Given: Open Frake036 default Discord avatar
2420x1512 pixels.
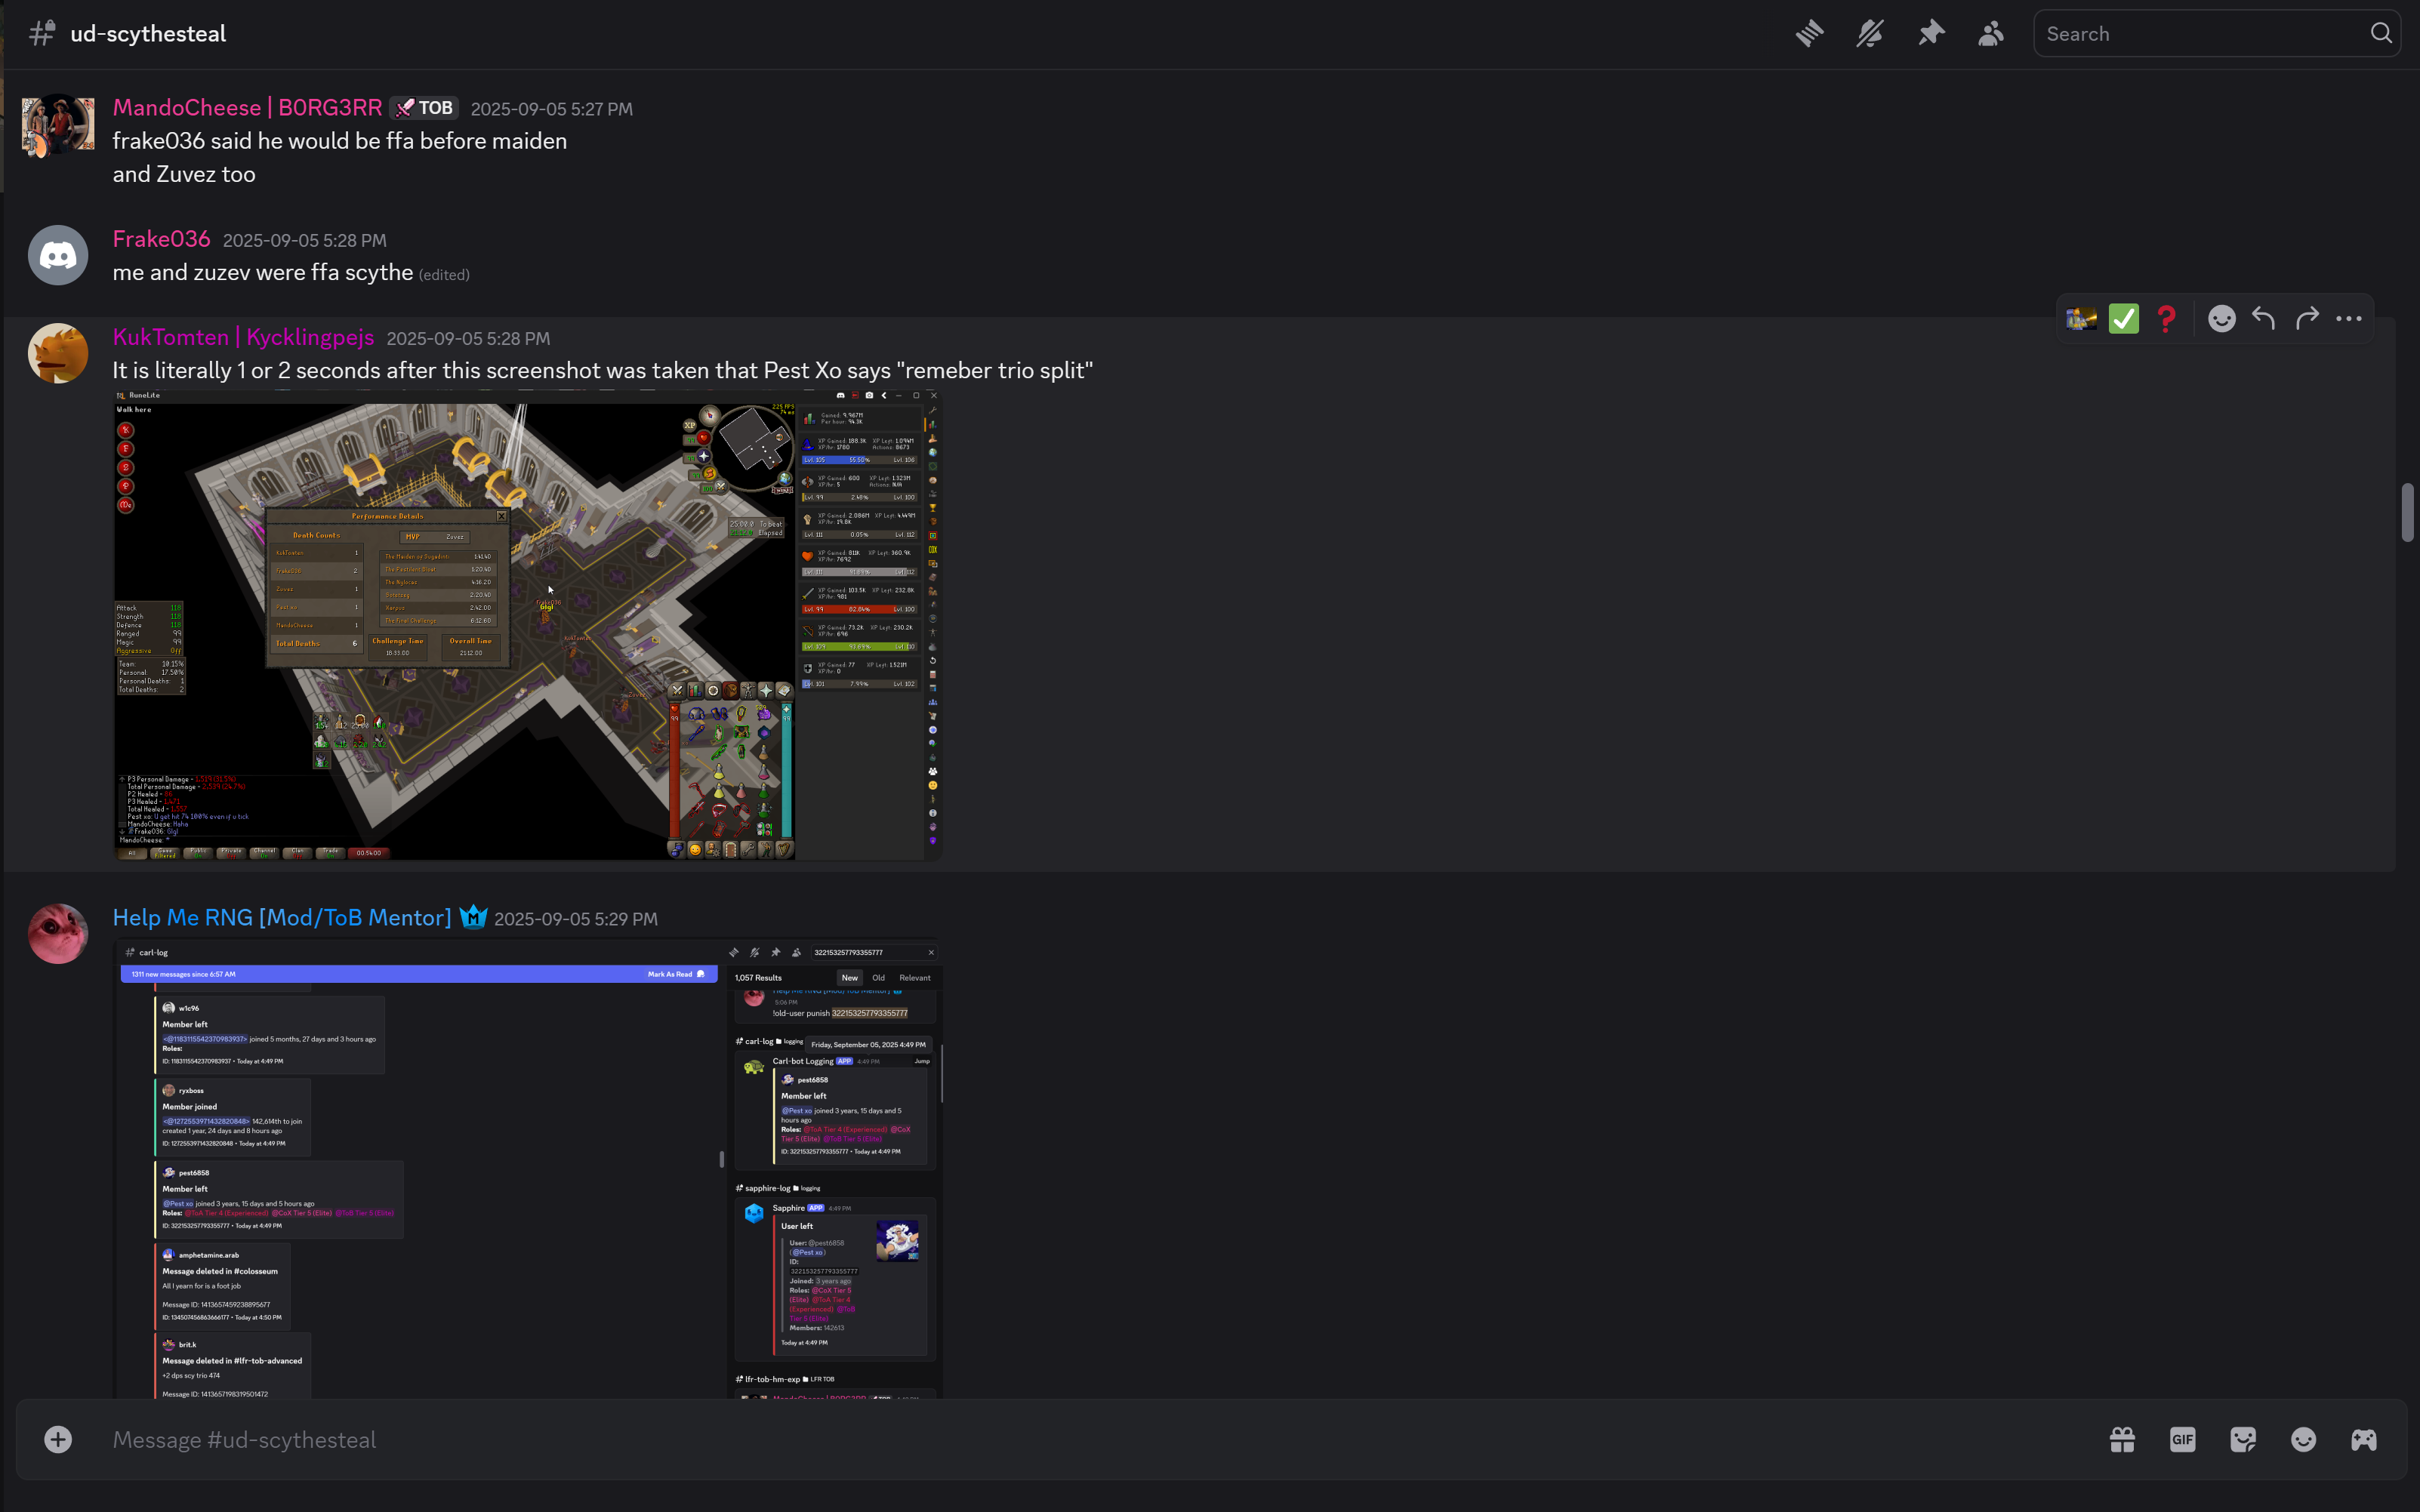Looking at the screenshot, I should tap(58, 255).
